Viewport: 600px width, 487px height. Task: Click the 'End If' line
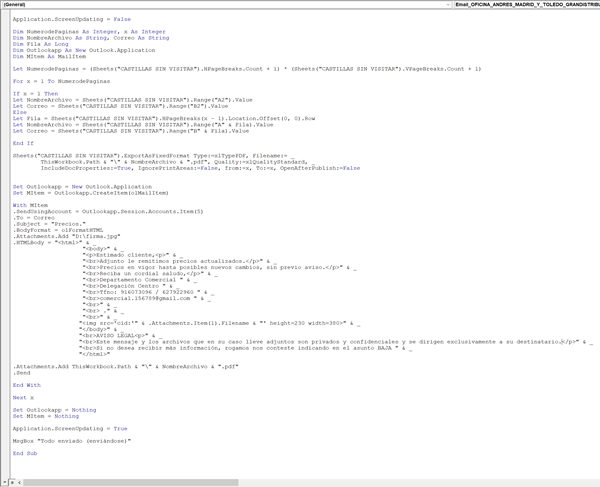click(23, 143)
